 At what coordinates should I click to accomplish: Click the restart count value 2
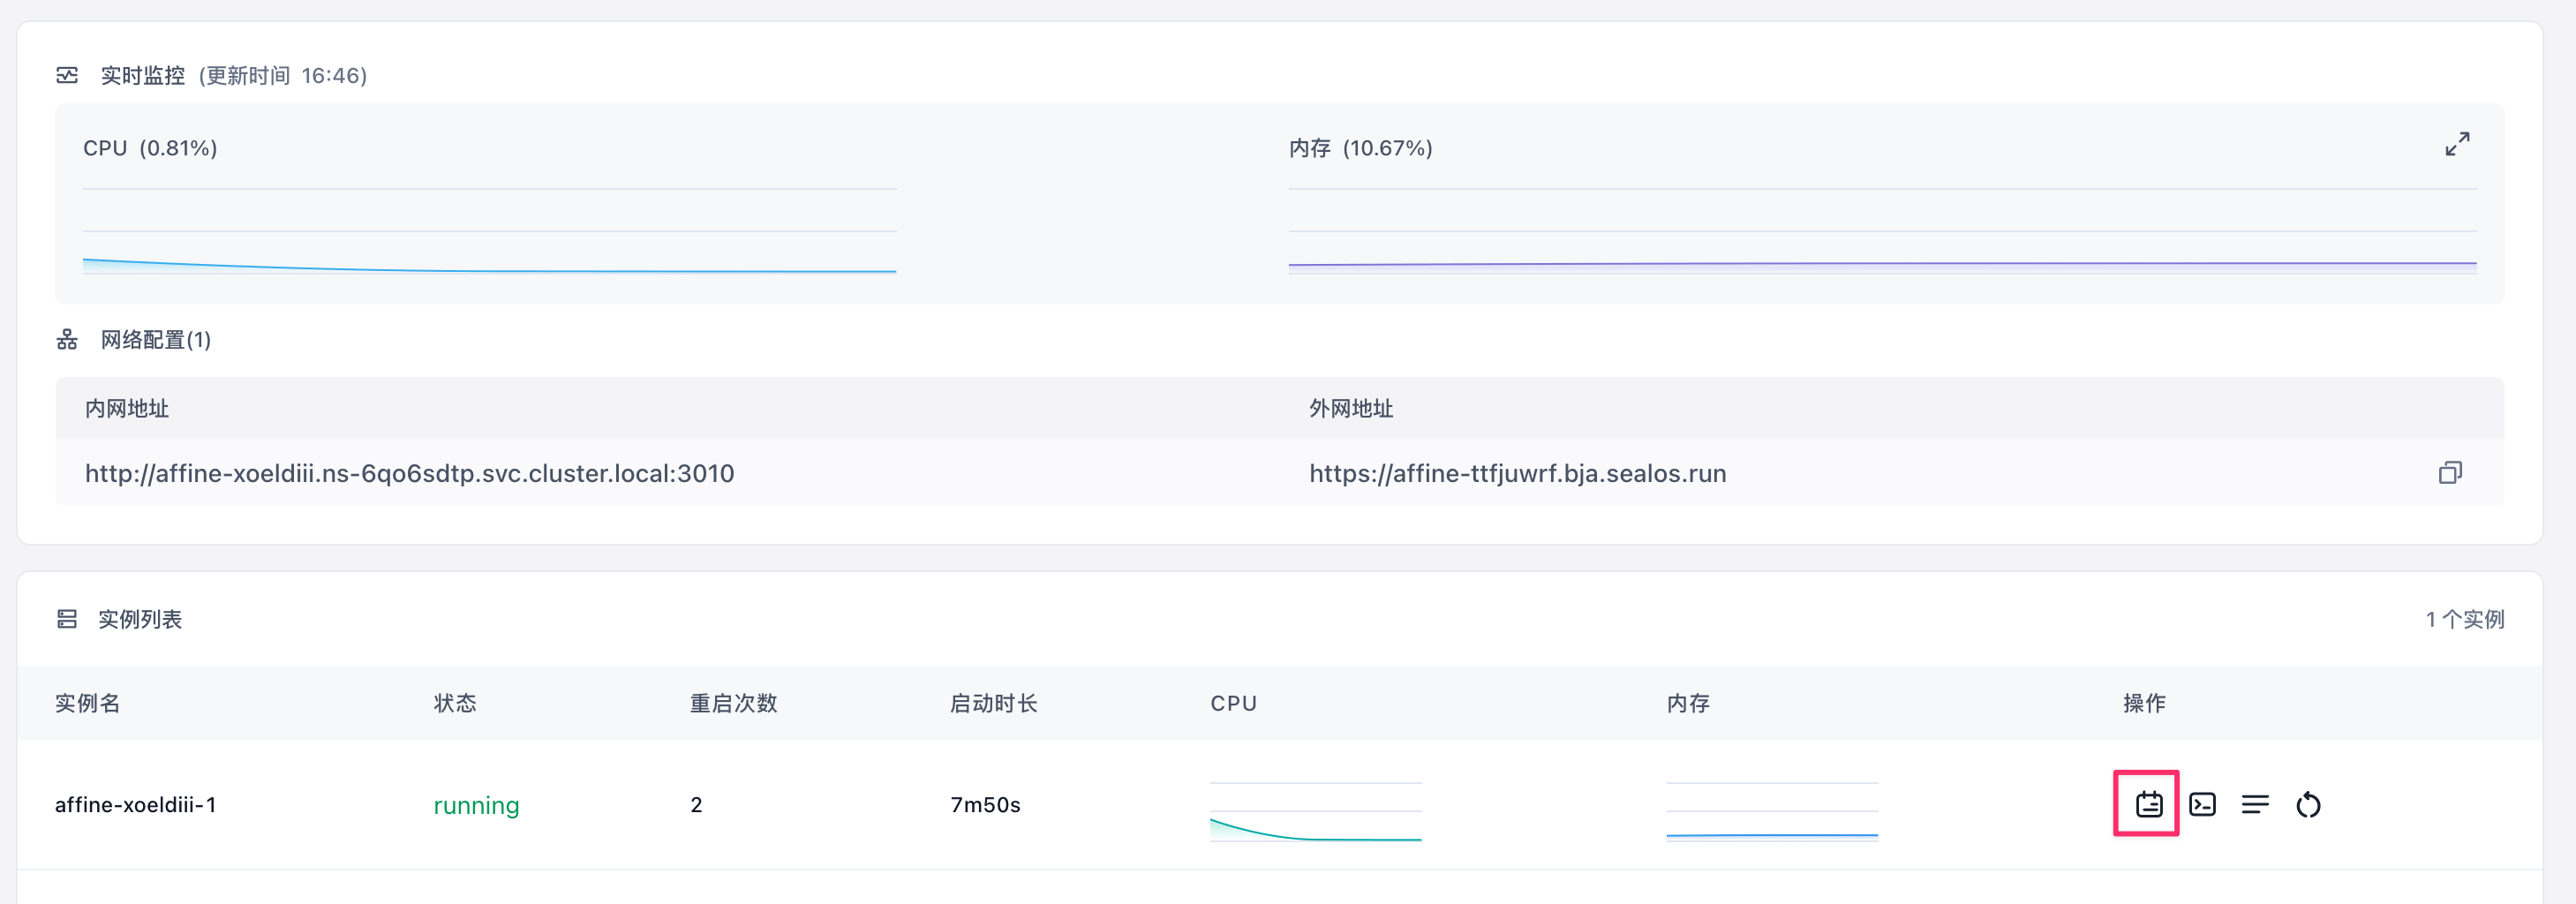[x=696, y=804]
